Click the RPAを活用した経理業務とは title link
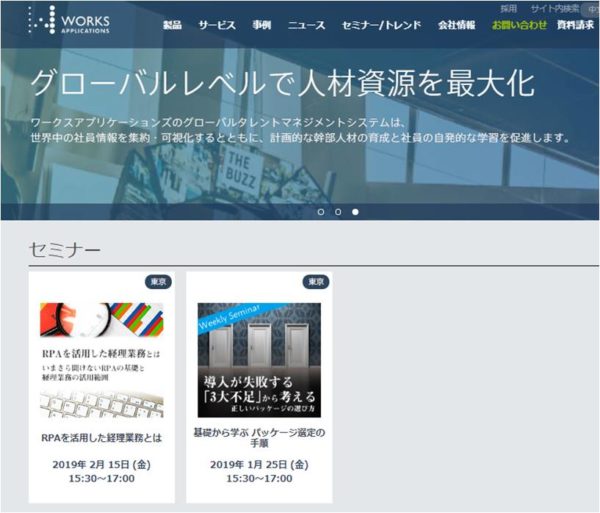The width and height of the screenshot is (600, 513). pyautogui.click(x=101, y=437)
